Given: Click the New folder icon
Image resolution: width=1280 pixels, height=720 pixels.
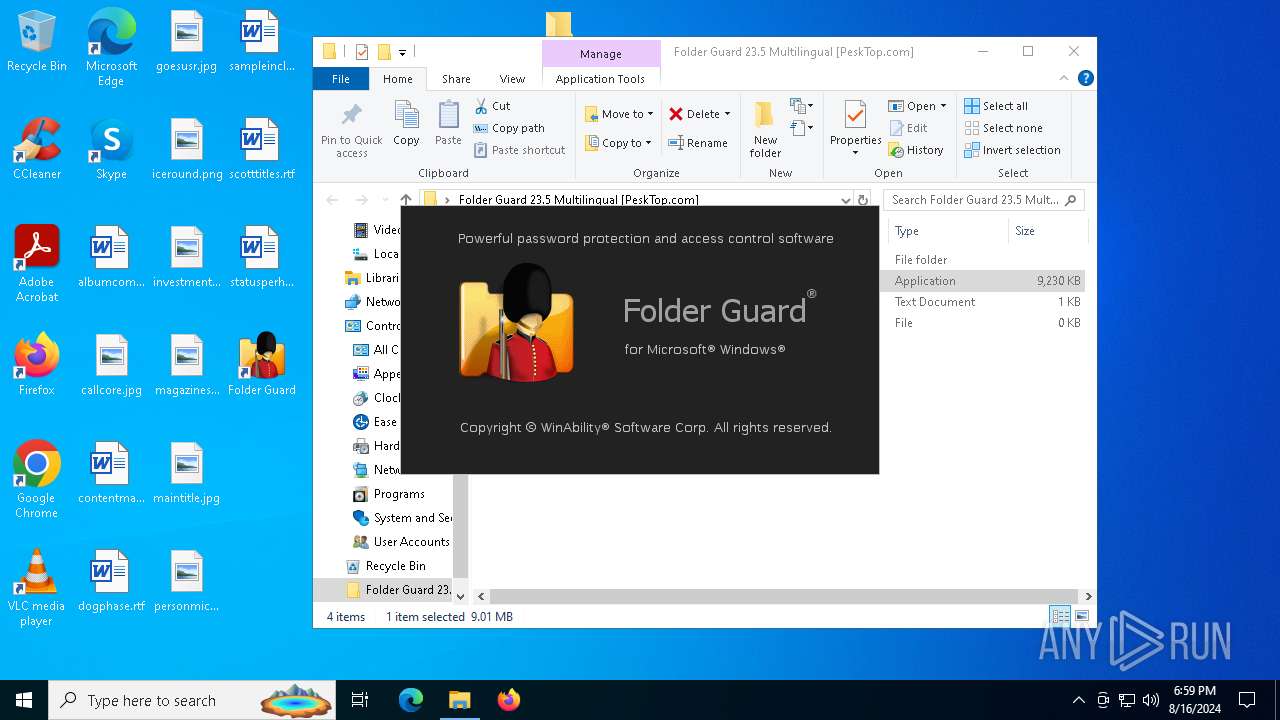Looking at the screenshot, I should [x=765, y=114].
